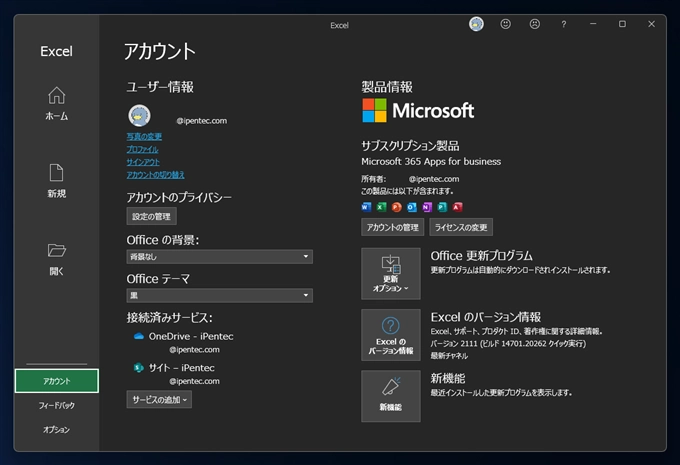
Task: Click the PowerPoint app icon in product list
Action: (x=396, y=207)
